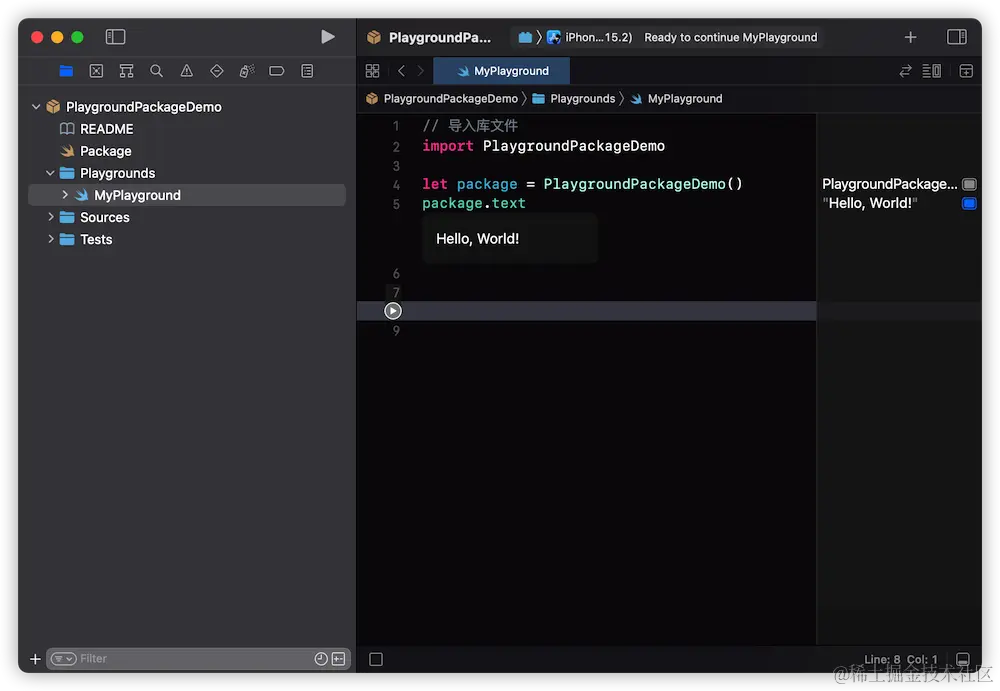1000x691 pixels.
Task: Select the PlaygroundPackageDemo package row
Action: point(187,107)
